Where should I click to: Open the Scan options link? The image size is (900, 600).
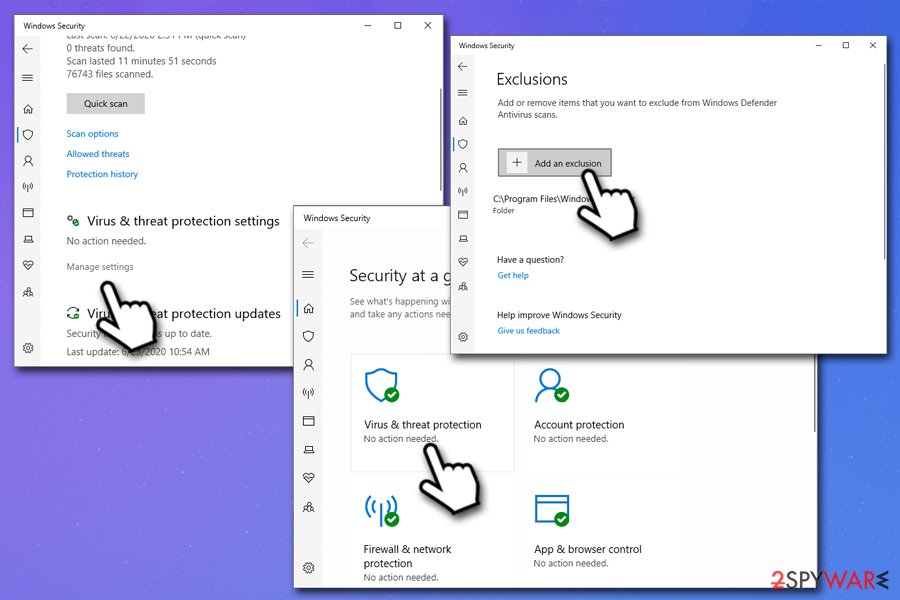pyautogui.click(x=92, y=133)
